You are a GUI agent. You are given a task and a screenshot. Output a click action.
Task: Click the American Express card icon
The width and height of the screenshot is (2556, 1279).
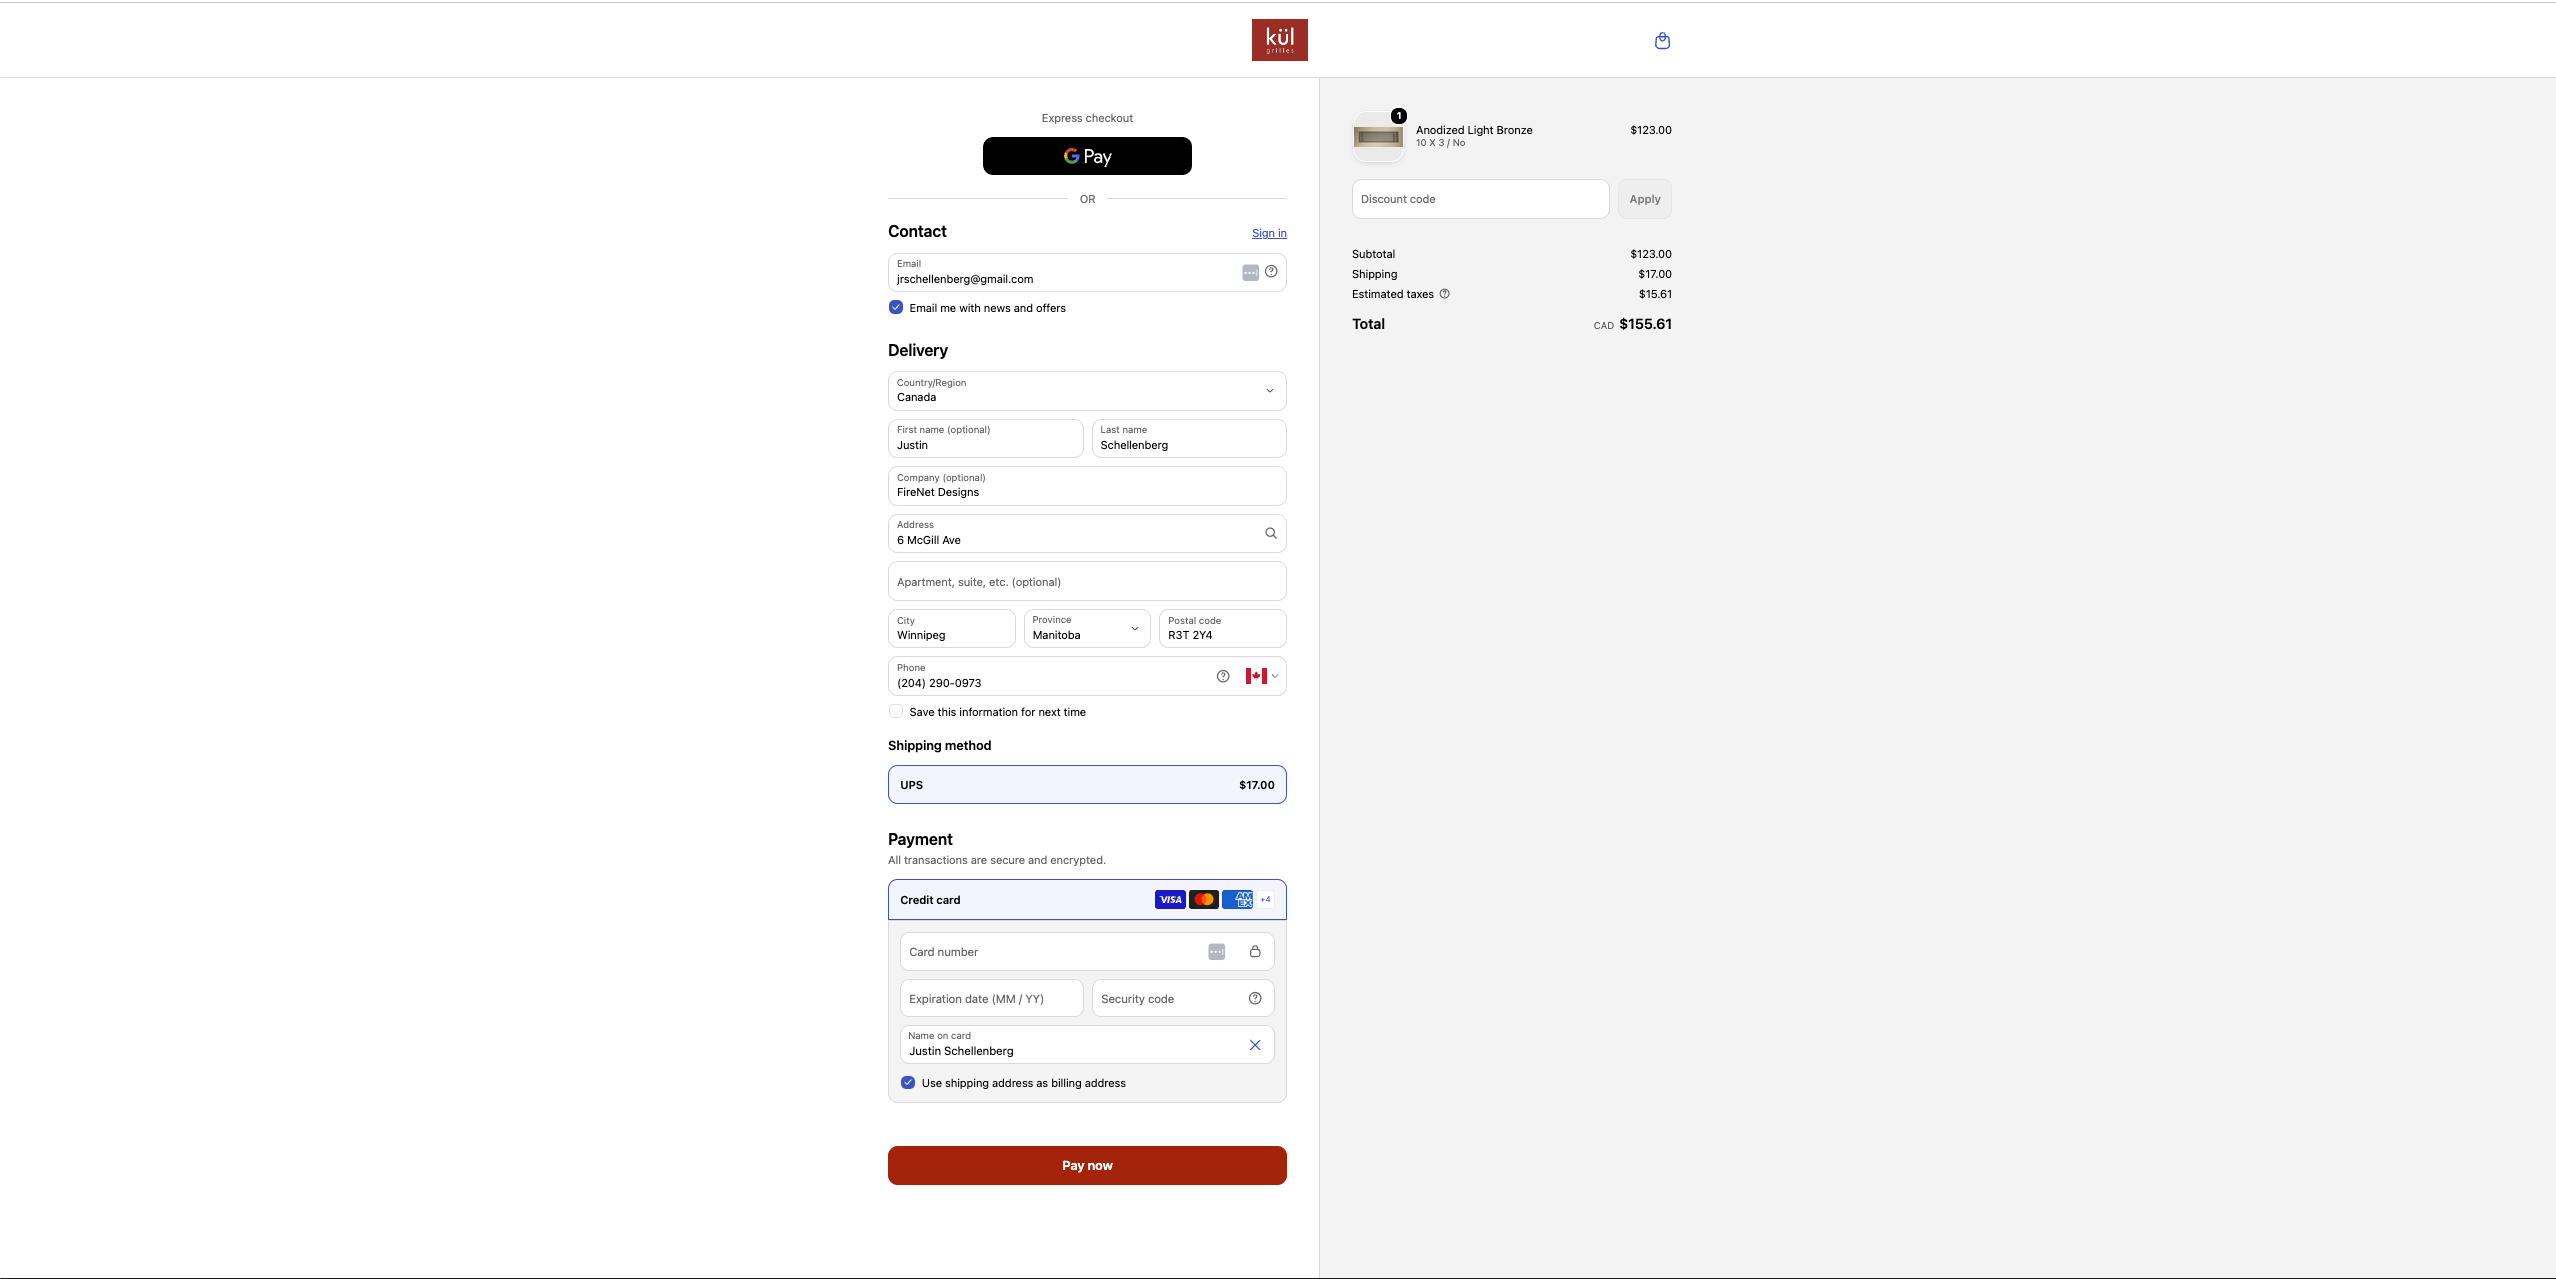(1237, 900)
